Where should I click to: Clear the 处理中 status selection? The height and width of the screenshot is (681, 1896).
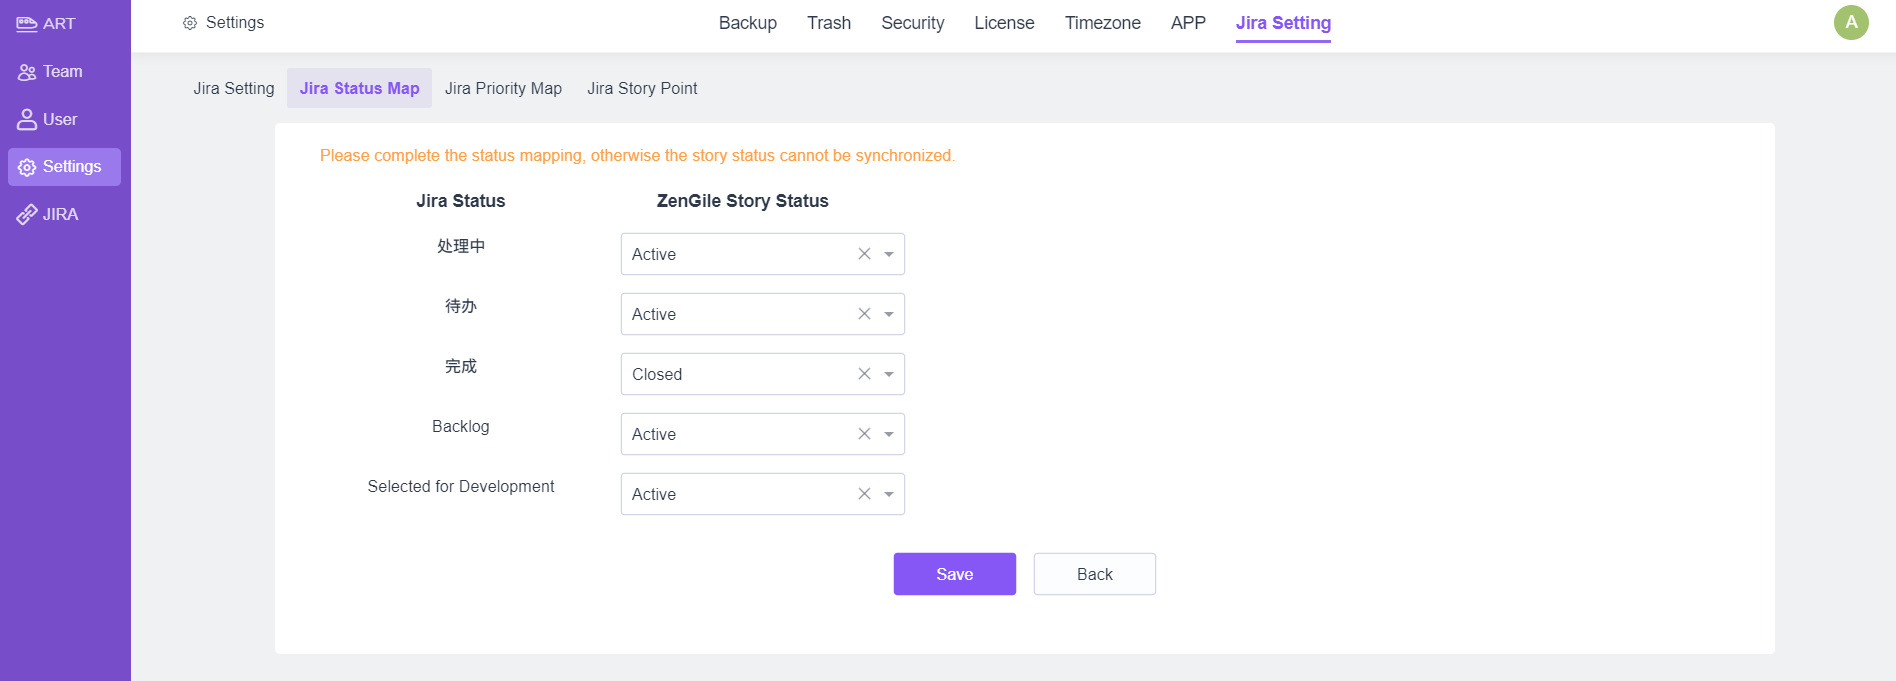864,254
